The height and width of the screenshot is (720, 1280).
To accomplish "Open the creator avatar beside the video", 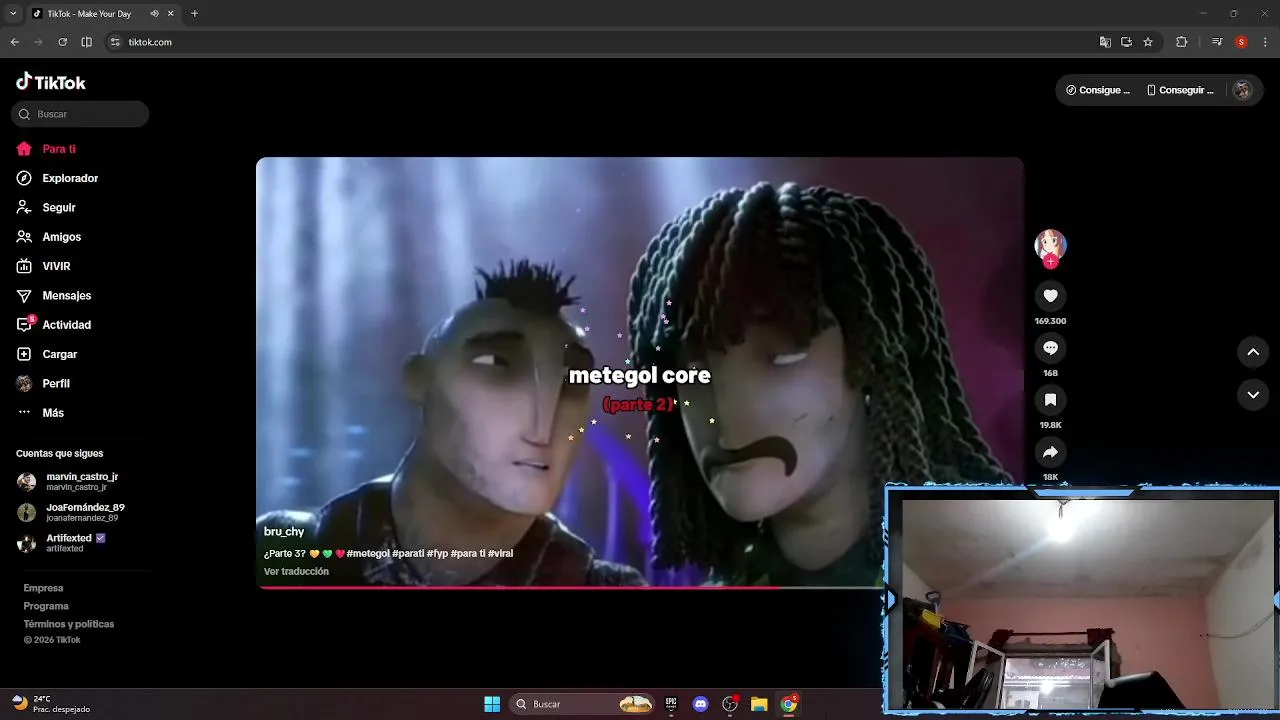I will pos(1050,245).
